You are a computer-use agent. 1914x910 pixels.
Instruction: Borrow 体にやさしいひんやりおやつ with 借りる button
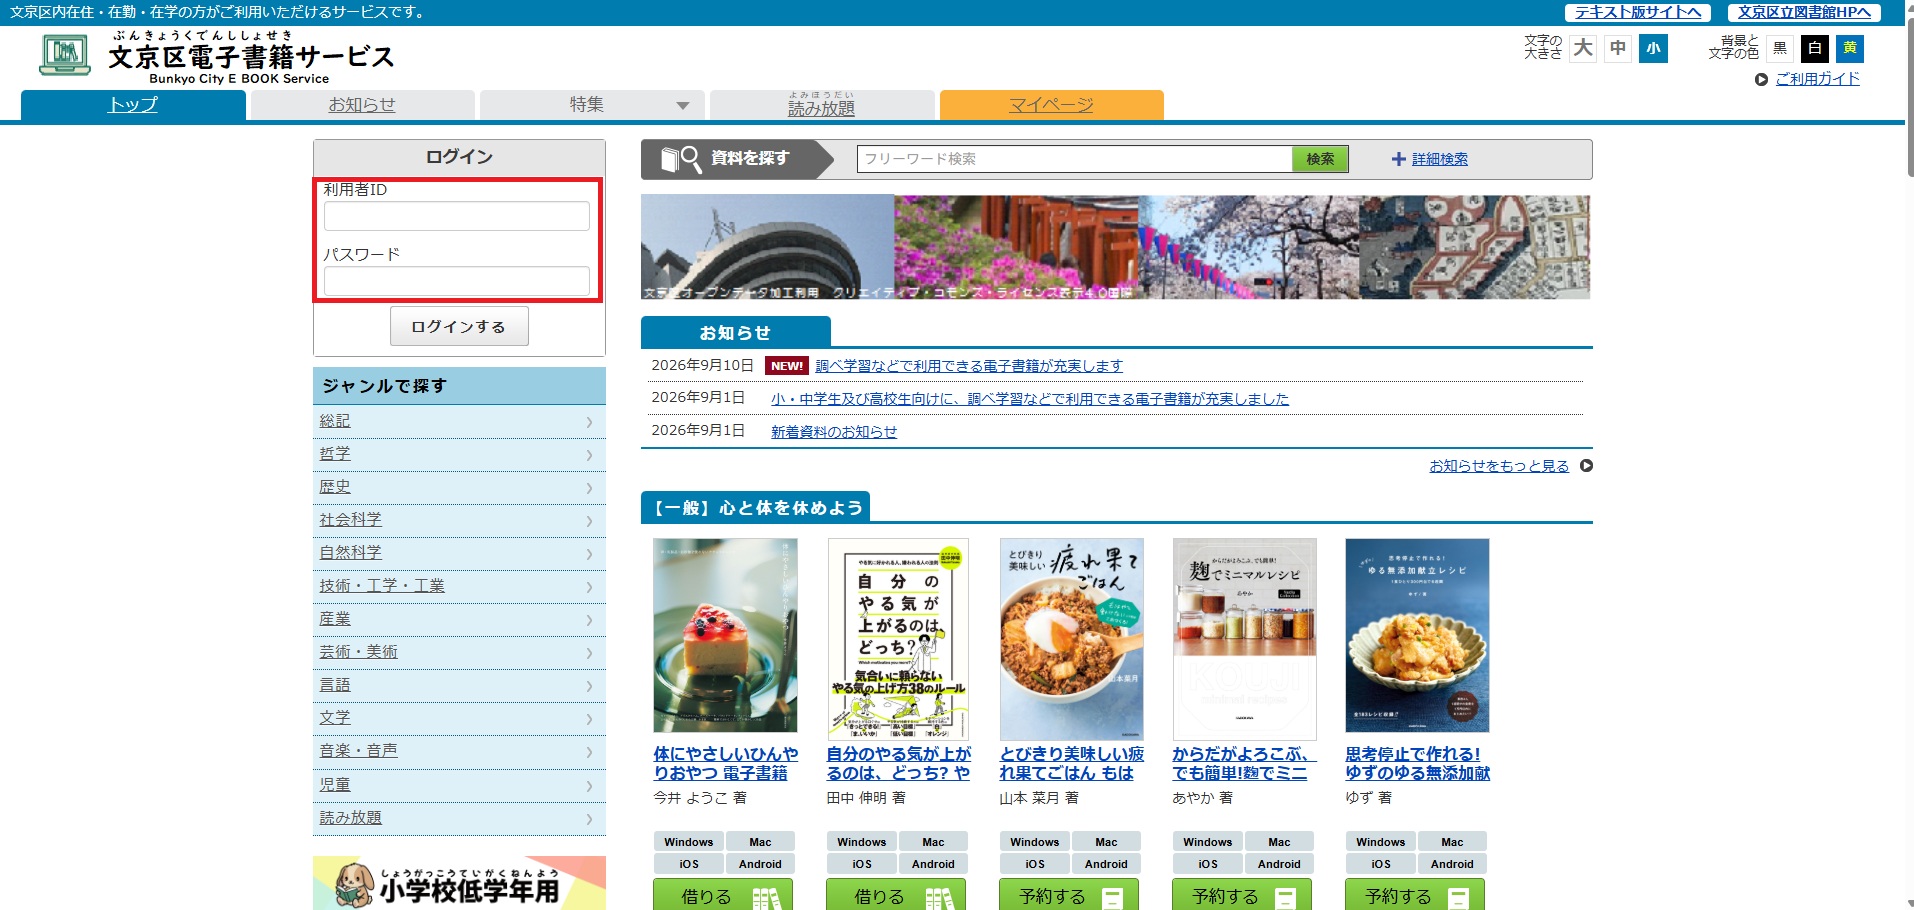pyautogui.click(x=723, y=896)
